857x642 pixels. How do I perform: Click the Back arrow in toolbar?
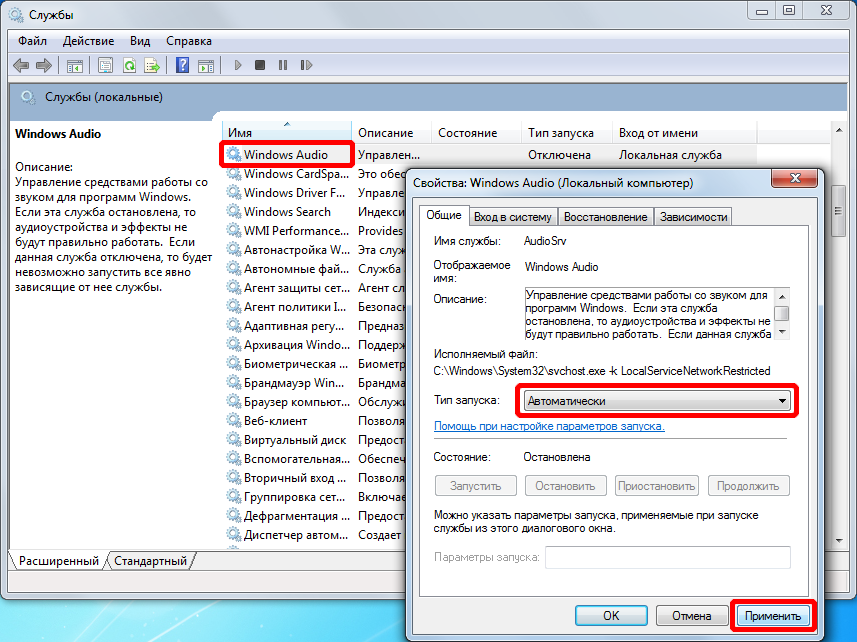click(x=21, y=66)
